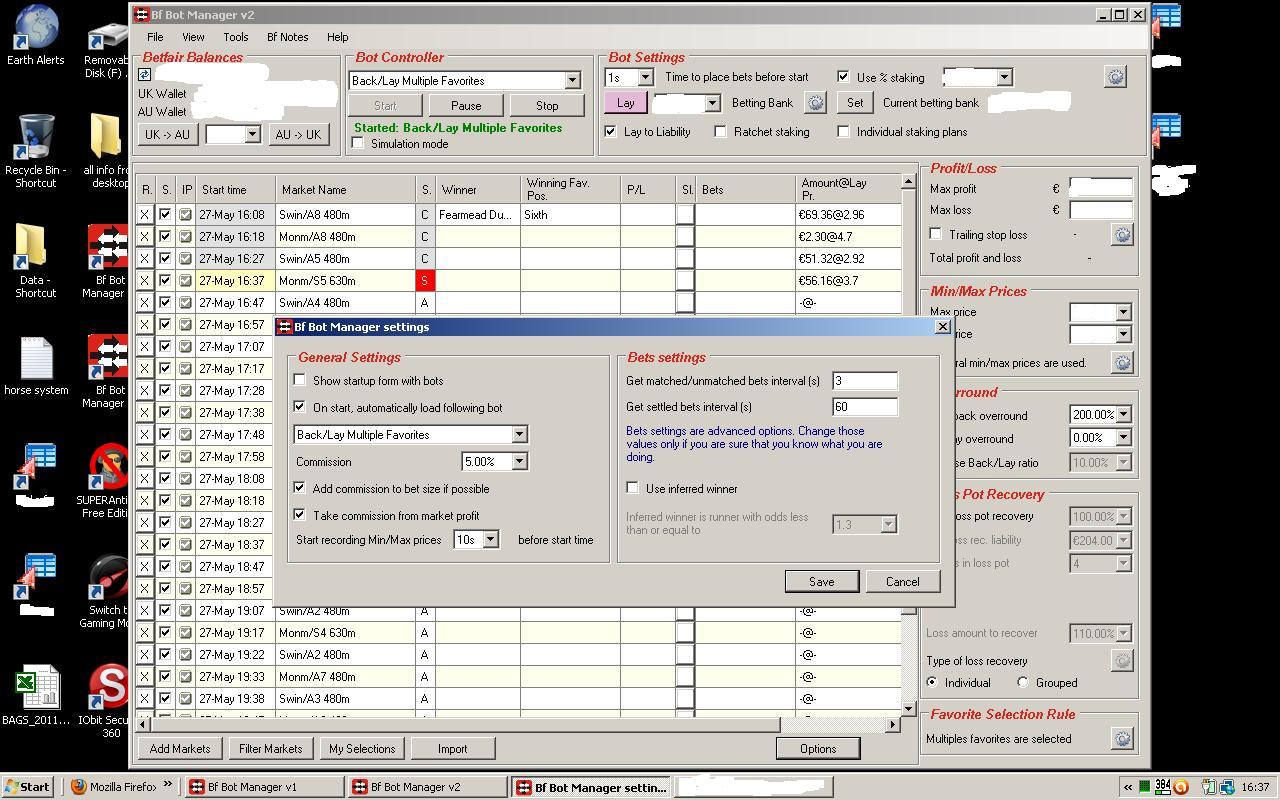1280x800 pixels.
Task: Click Cancel button in settings dialog
Action: coord(902,581)
